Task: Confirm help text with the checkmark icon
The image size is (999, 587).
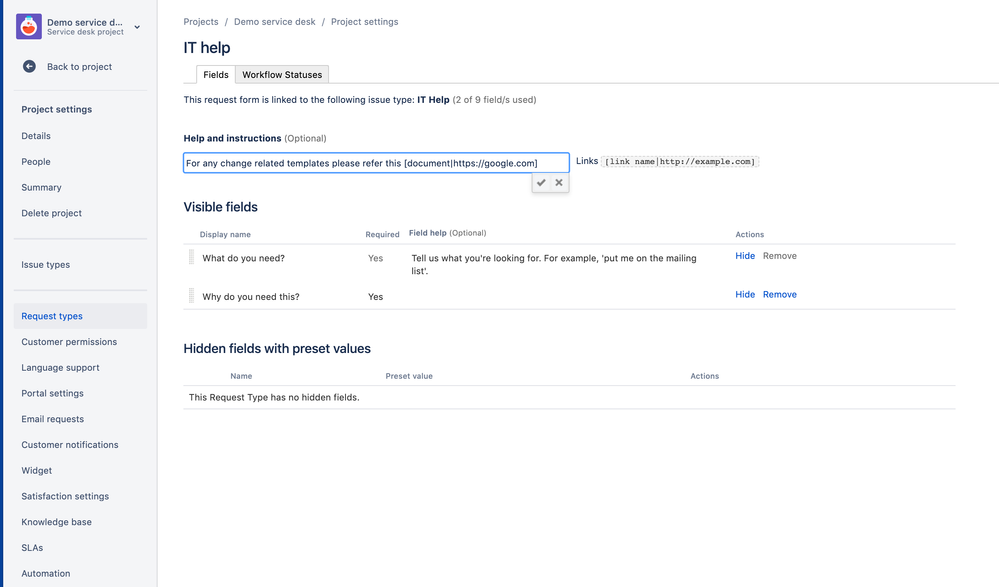Action: (x=541, y=183)
